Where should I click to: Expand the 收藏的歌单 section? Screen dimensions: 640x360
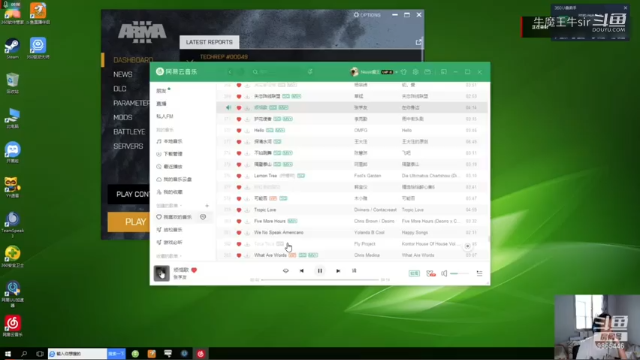pyautogui.click(x=169, y=256)
